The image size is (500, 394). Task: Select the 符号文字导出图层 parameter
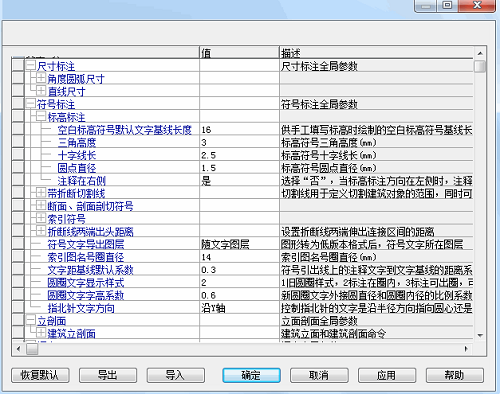click(x=86, y=245)
